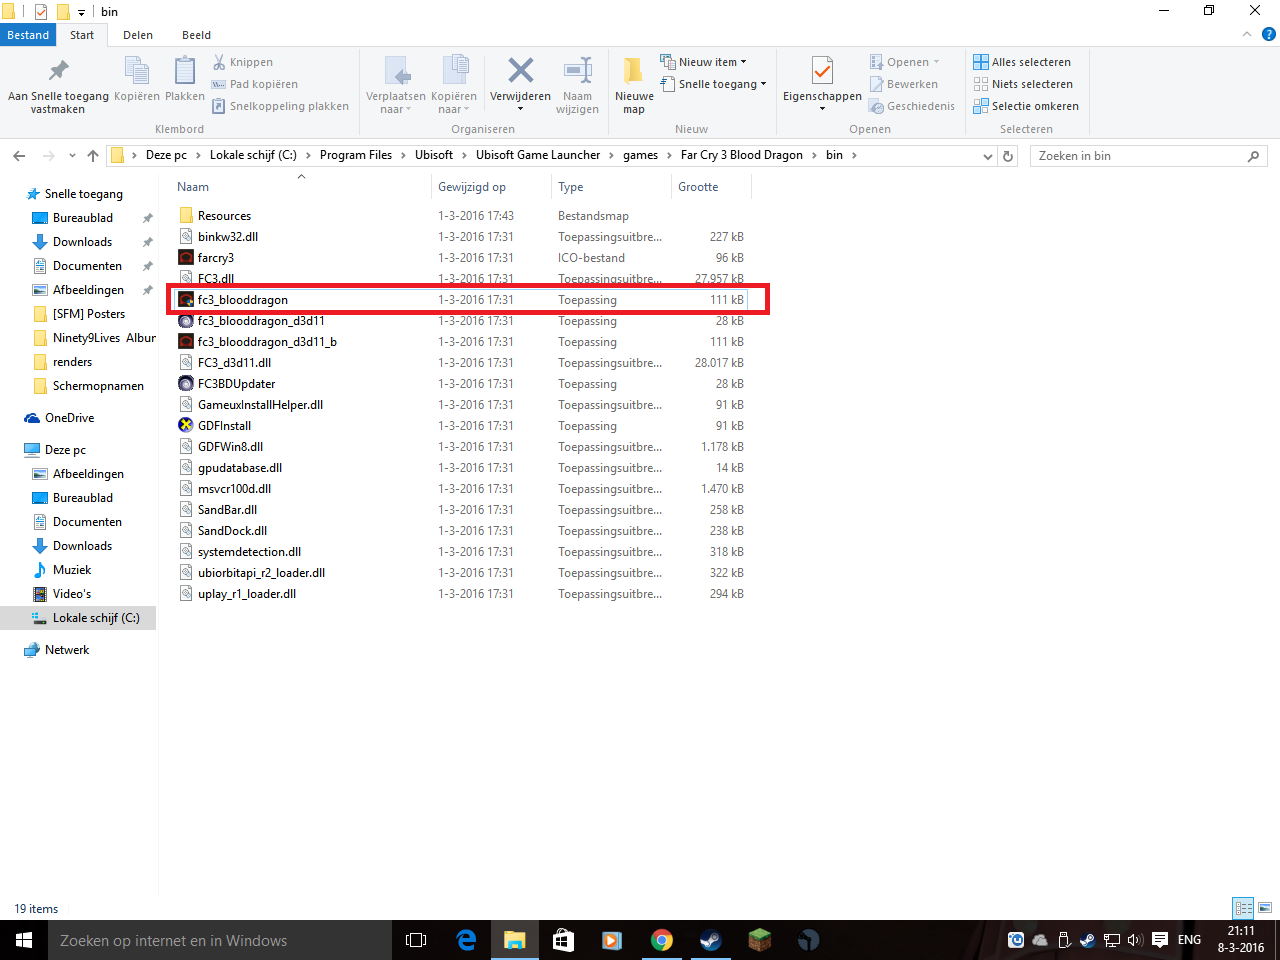Expand the address bar history dropdown
1280x960 pixels.
[988, 156]
